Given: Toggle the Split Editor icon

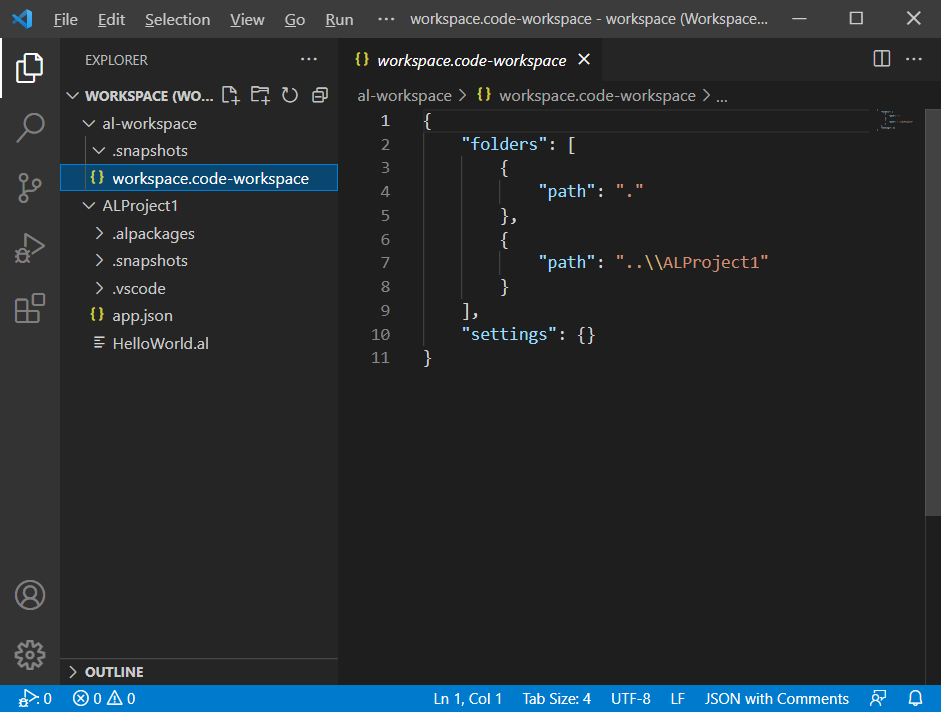Looking at the screenshot, I should click(881, 59).
